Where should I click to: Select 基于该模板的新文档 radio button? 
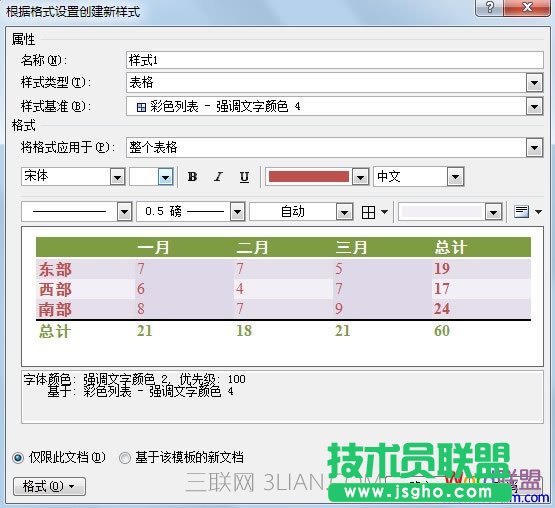point(125,458)
